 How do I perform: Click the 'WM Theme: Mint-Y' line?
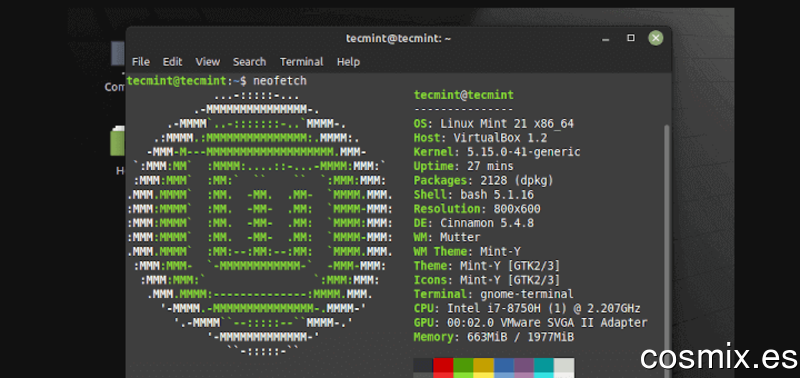click(x=467, y=251)
